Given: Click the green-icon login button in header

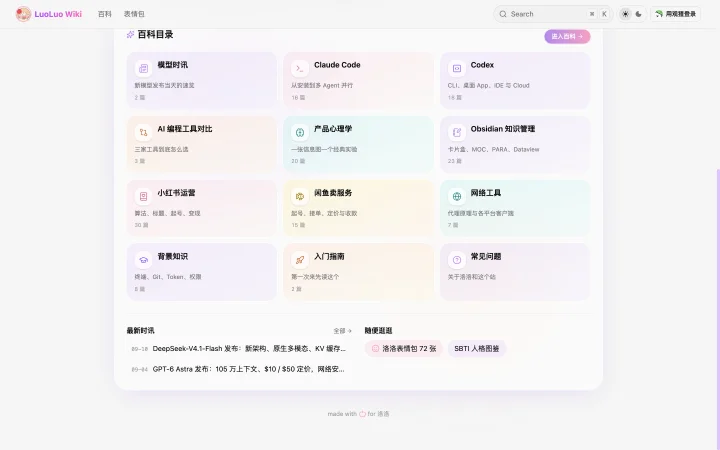Looking at the screenshot, I should coord(675,14).
